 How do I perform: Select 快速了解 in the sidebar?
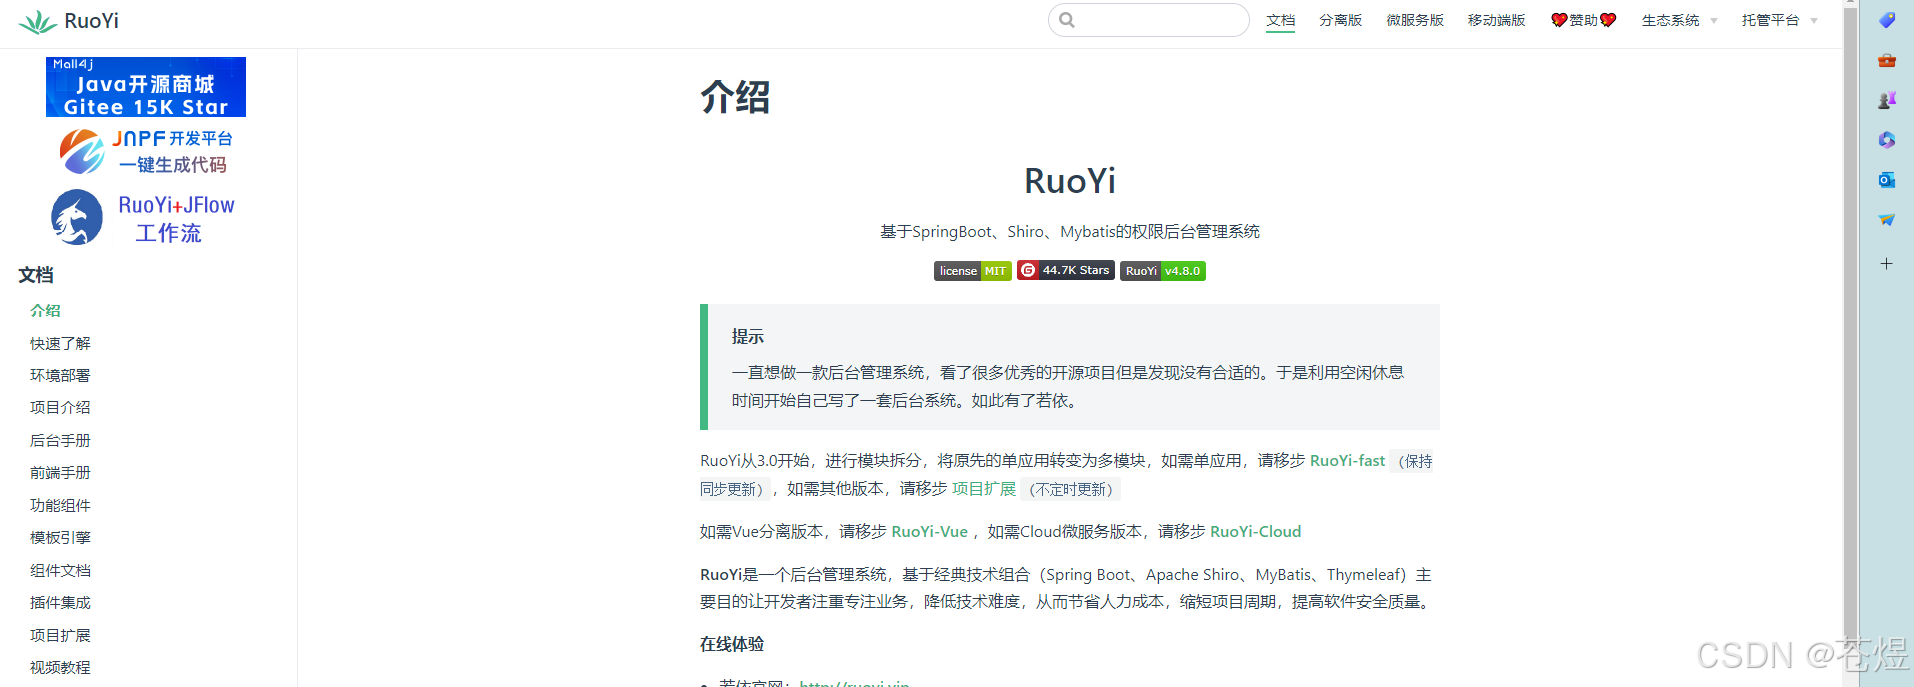point(60,343)
